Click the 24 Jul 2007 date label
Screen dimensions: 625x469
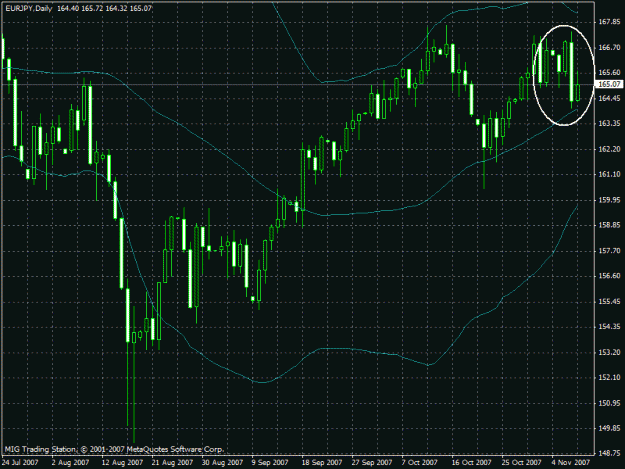20,462
